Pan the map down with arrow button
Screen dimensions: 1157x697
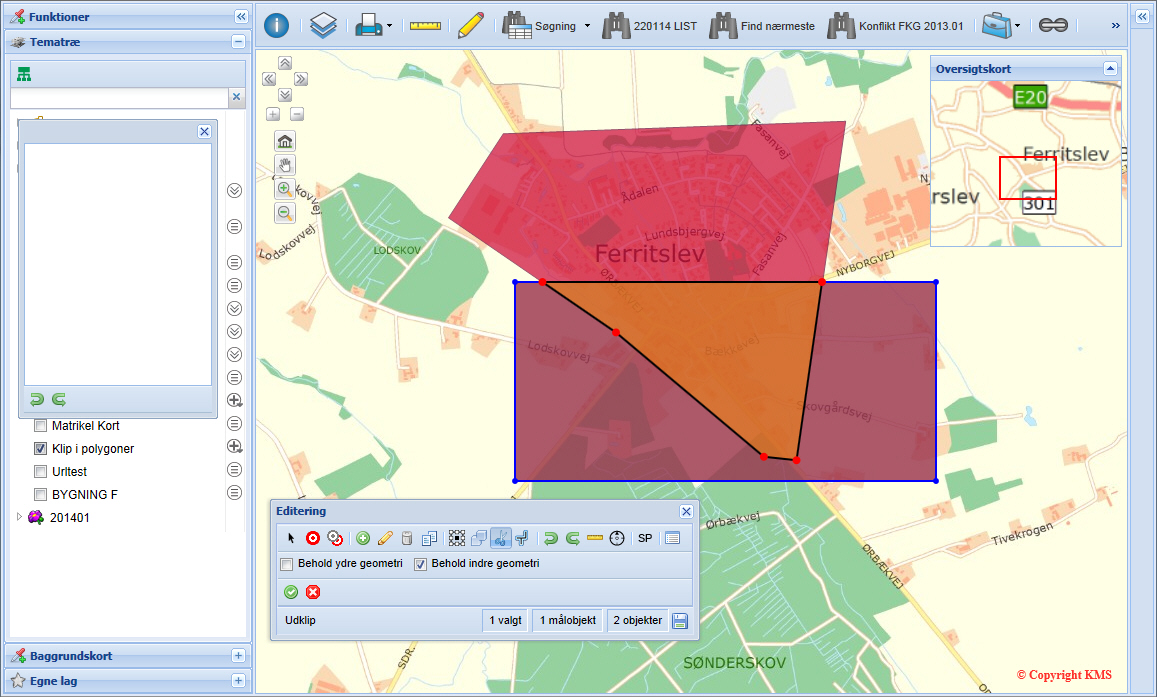pos(285,95)
